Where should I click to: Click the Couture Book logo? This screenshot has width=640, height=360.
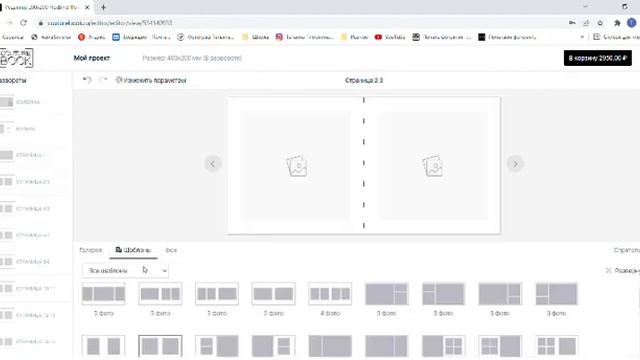click(x=16, y=58)
